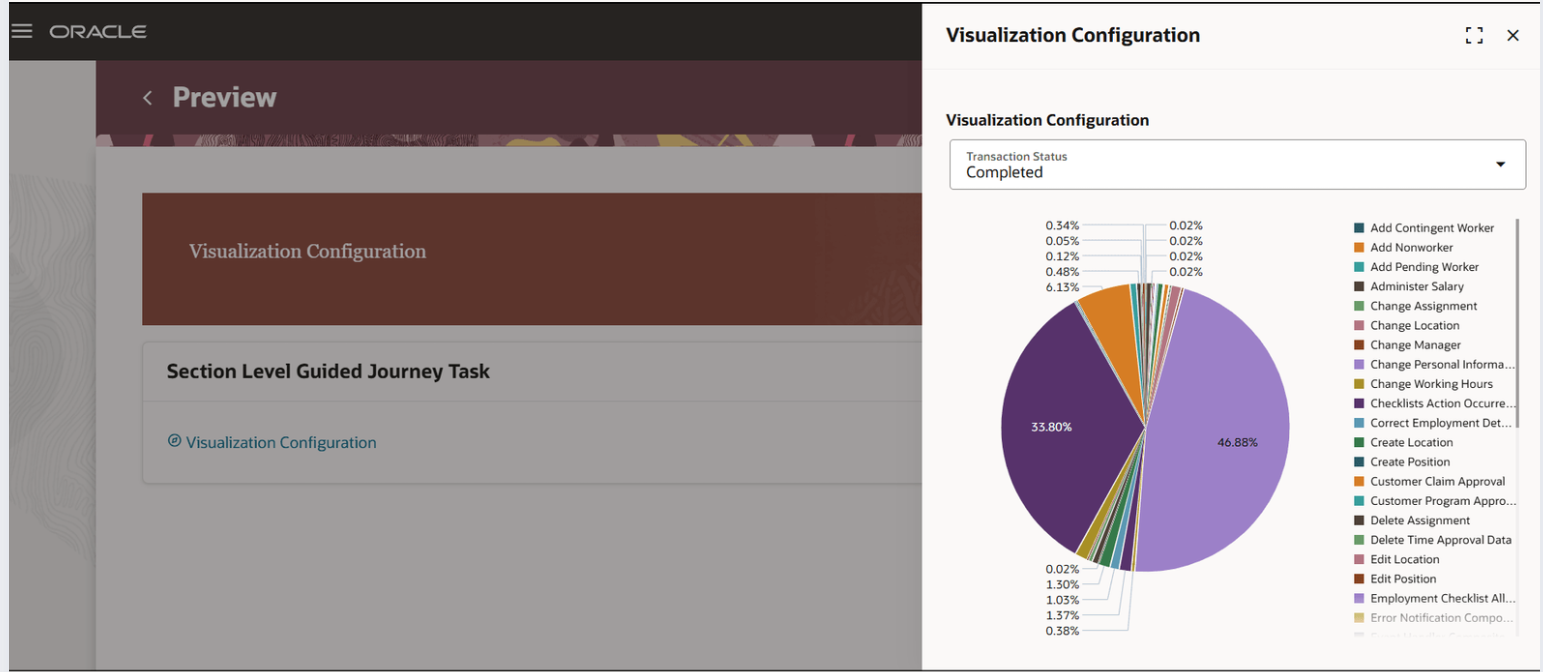
Task: Click the Completed value in Transaction Status
Action: (1004, 173)
